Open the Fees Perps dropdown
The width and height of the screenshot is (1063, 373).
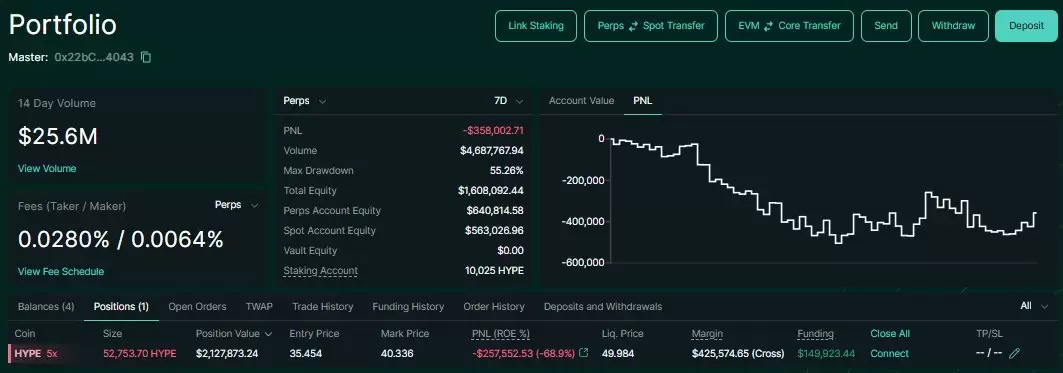237,205
